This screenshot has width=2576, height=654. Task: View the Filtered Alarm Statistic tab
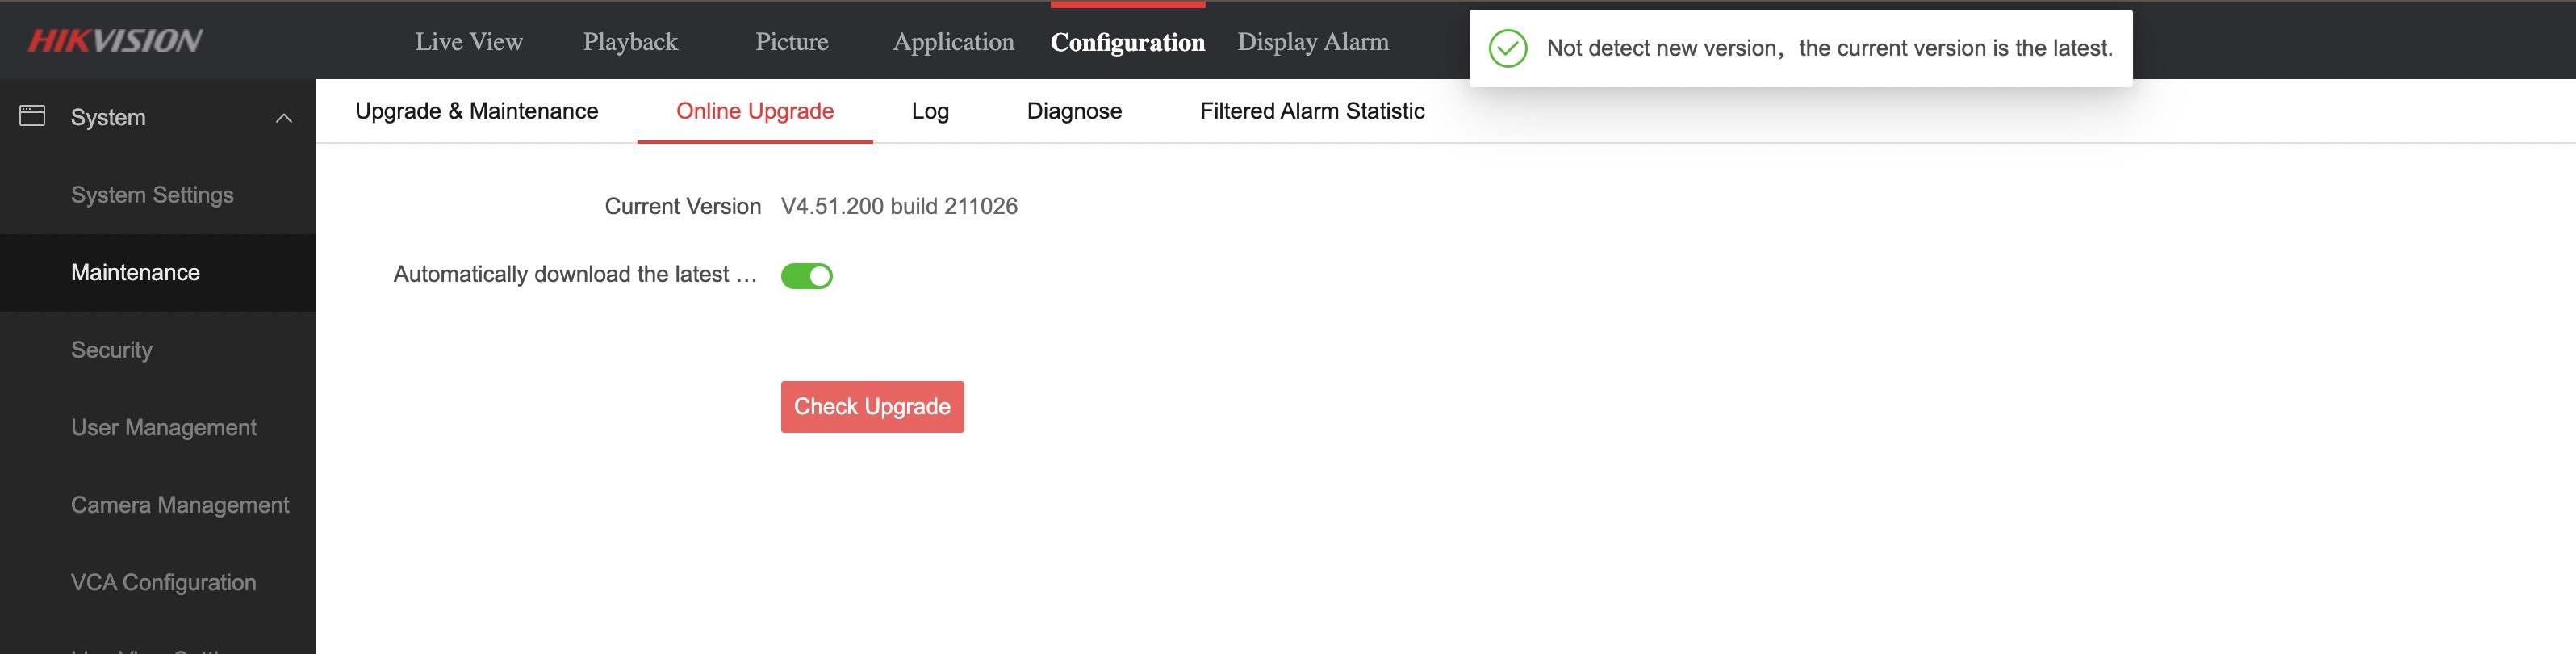pos(1311,111)
